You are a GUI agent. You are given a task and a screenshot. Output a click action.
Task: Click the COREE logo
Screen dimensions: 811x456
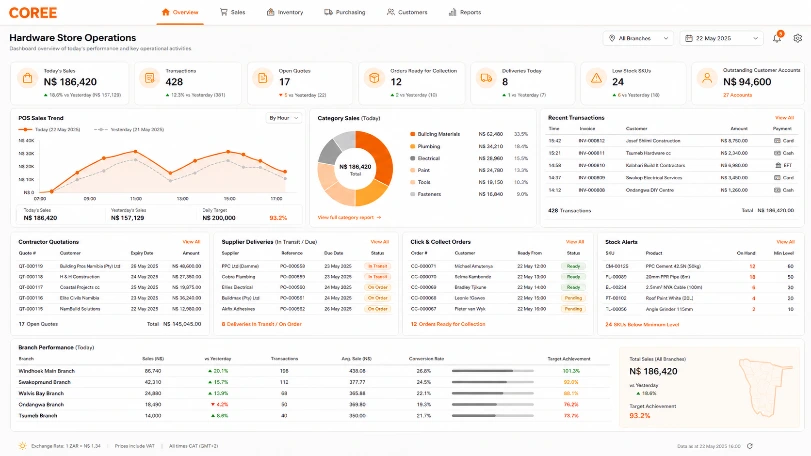click(x=33, y=13)
